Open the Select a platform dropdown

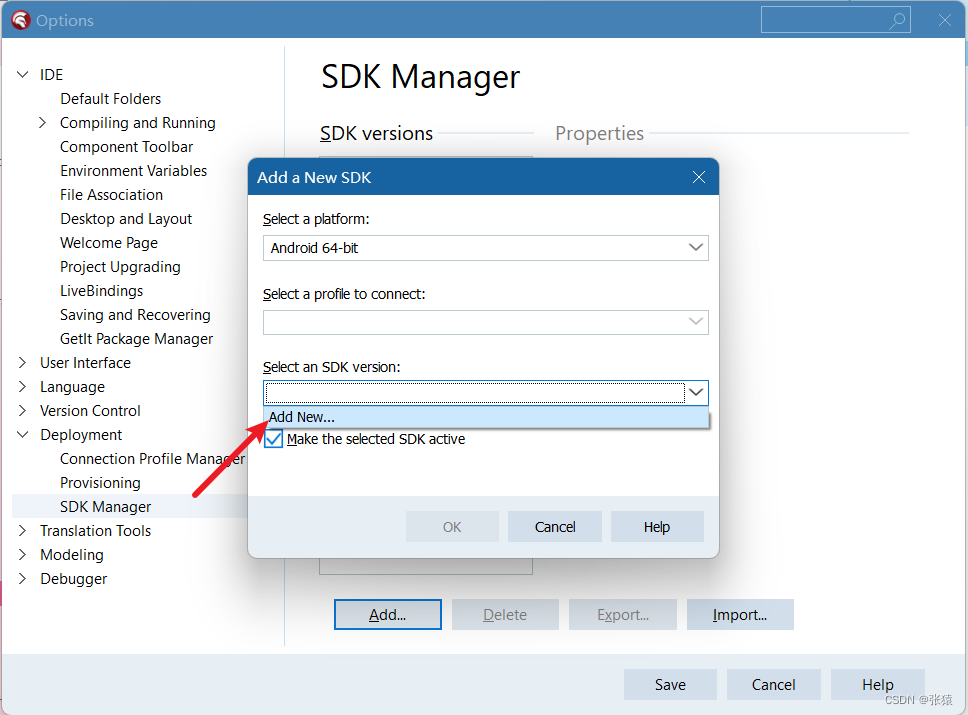(486, 248)
